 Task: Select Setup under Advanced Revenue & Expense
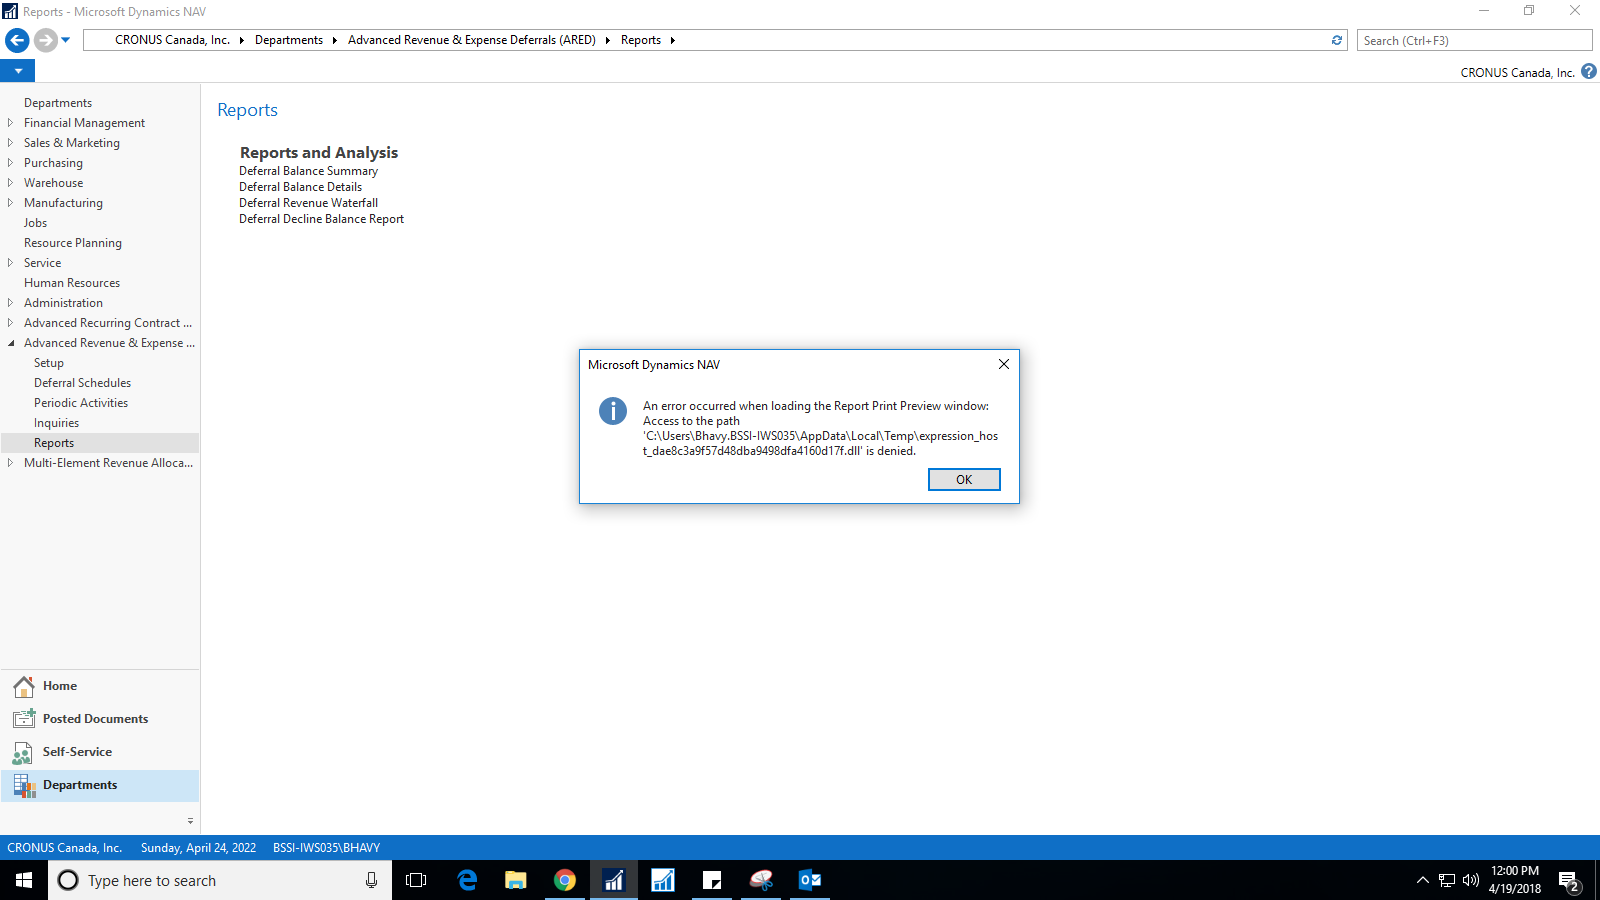point(49,363)
